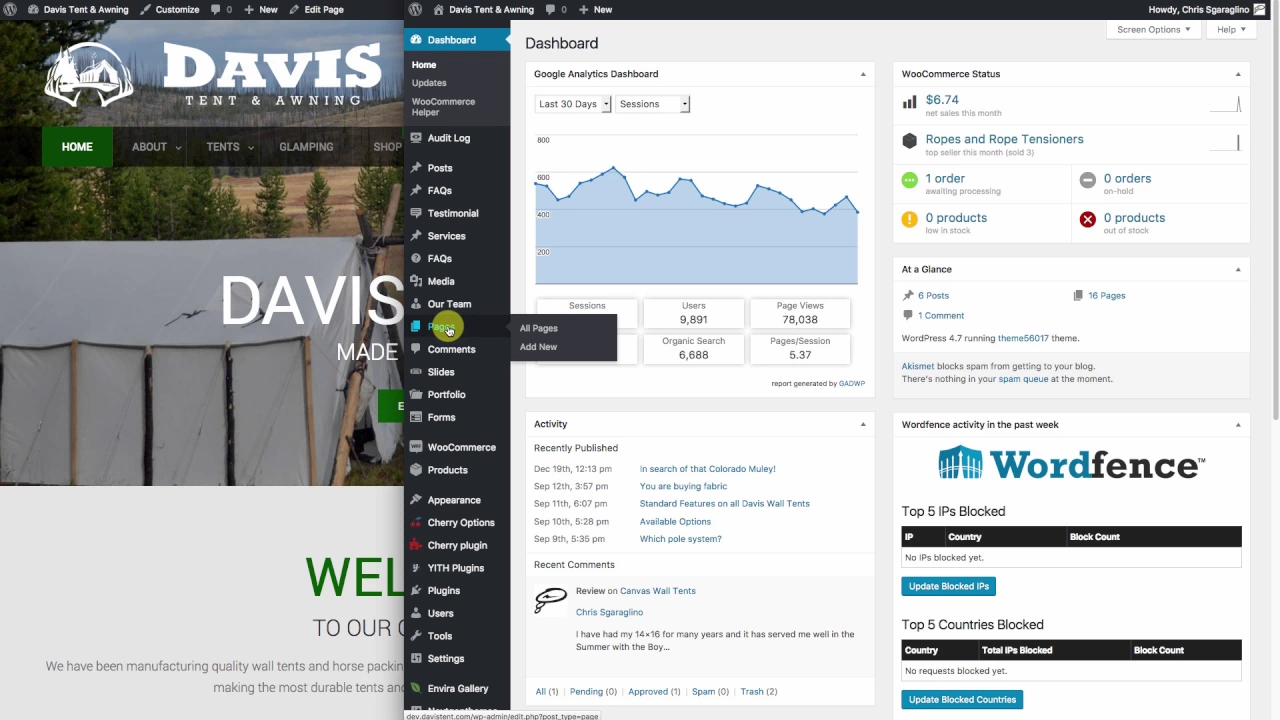The width and height of the screenshot is (1280, 720).
Task: Click the $6.74 net sales link
Action: 942,100
